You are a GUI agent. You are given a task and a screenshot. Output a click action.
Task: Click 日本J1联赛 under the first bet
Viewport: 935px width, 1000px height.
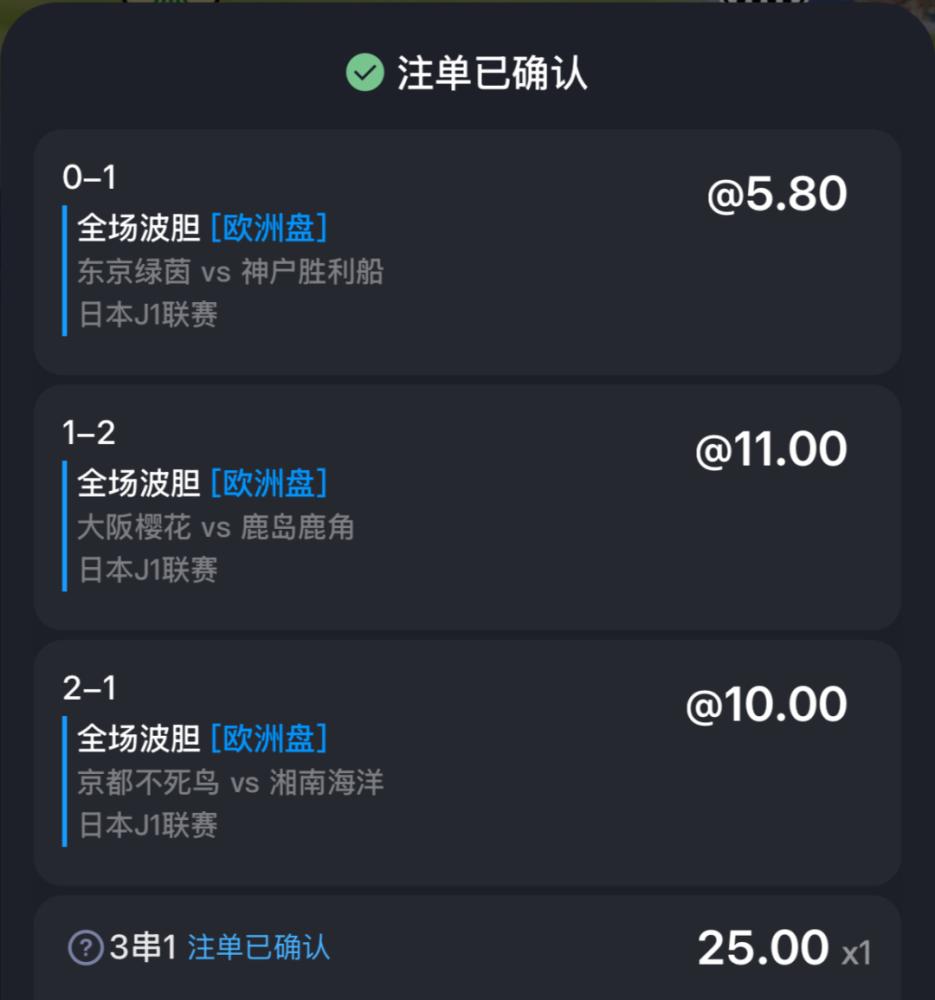[x=148, y=314]
